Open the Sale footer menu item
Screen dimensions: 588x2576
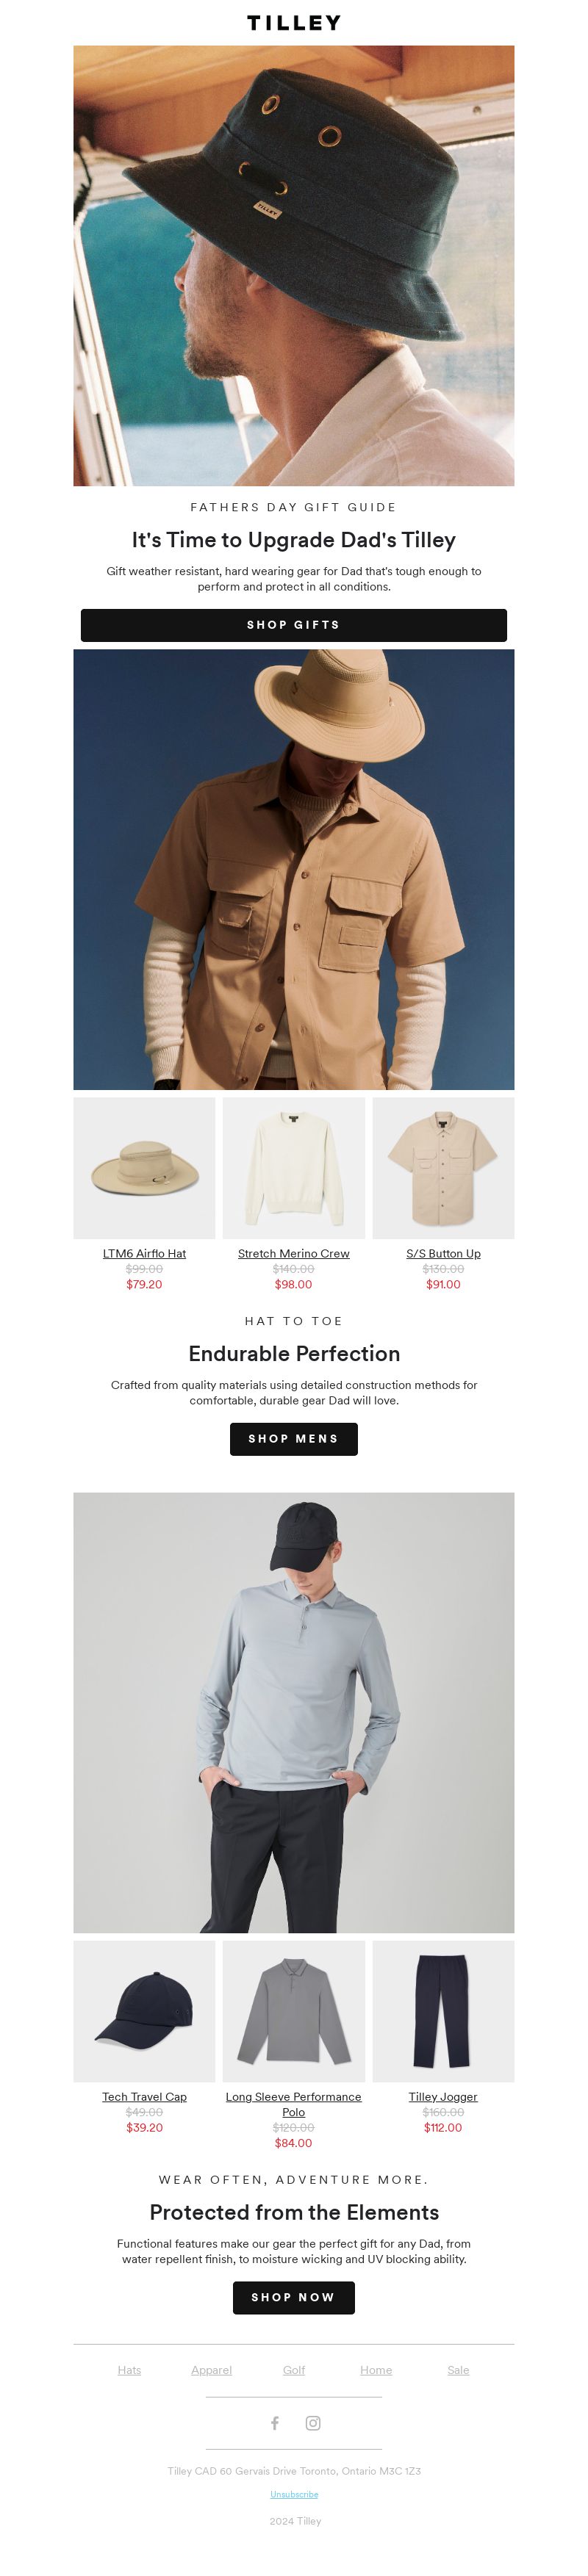point(458,2370)
